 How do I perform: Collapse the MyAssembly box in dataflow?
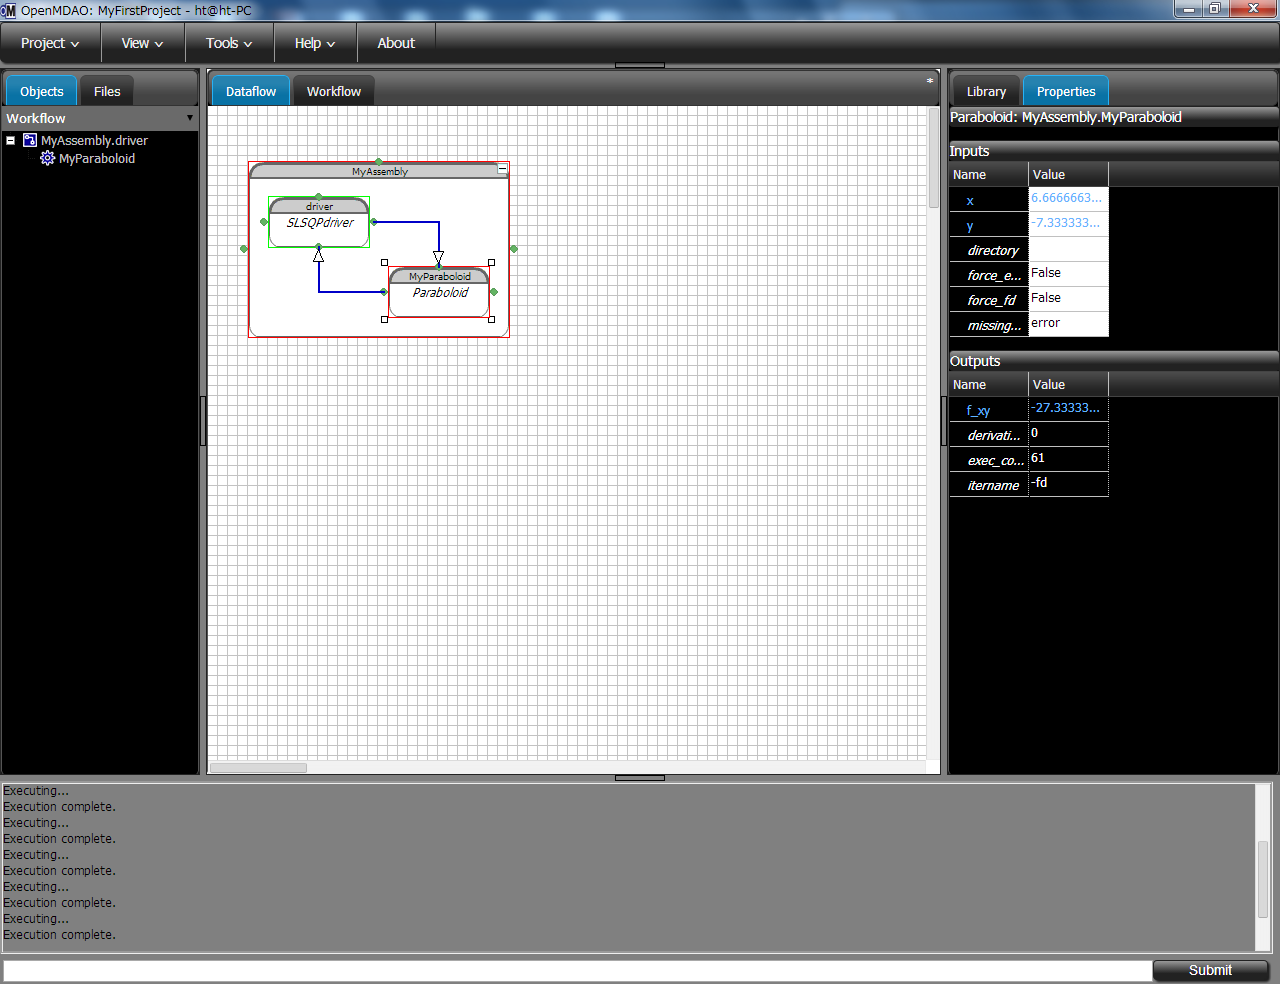tap(503, 169)
